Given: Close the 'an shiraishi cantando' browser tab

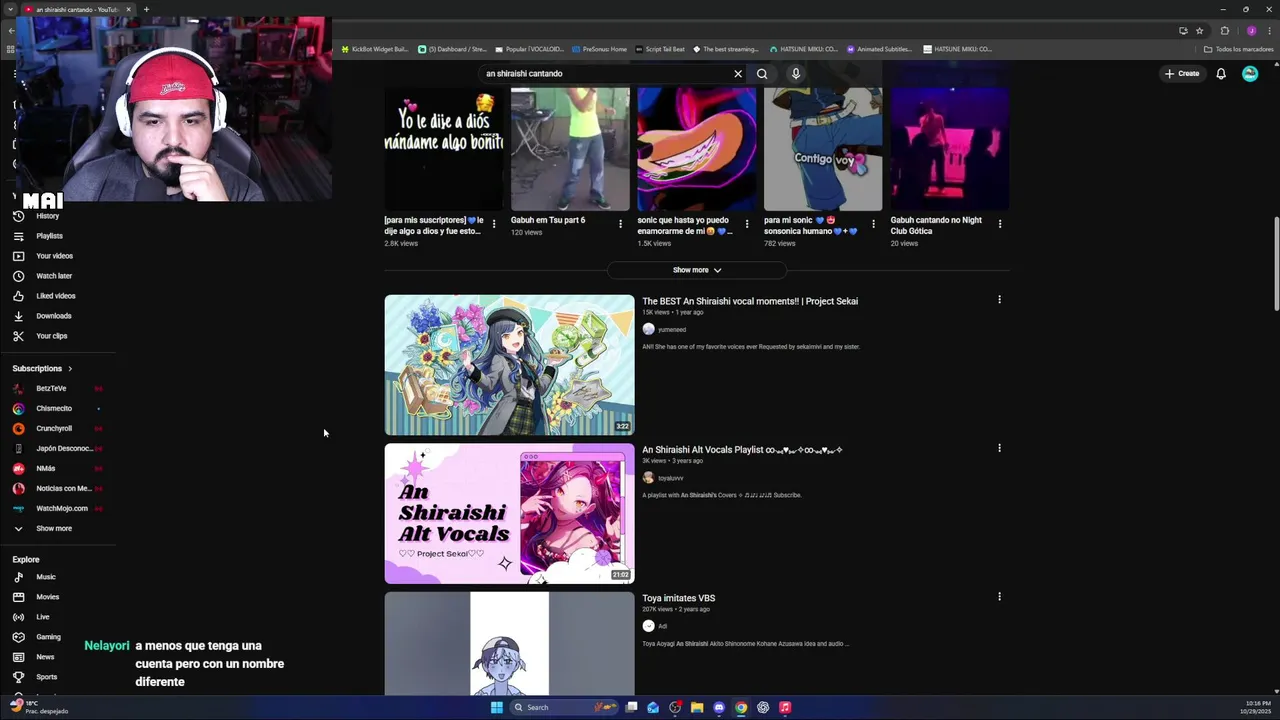Looking at the screenshot, I should point(128,9).
